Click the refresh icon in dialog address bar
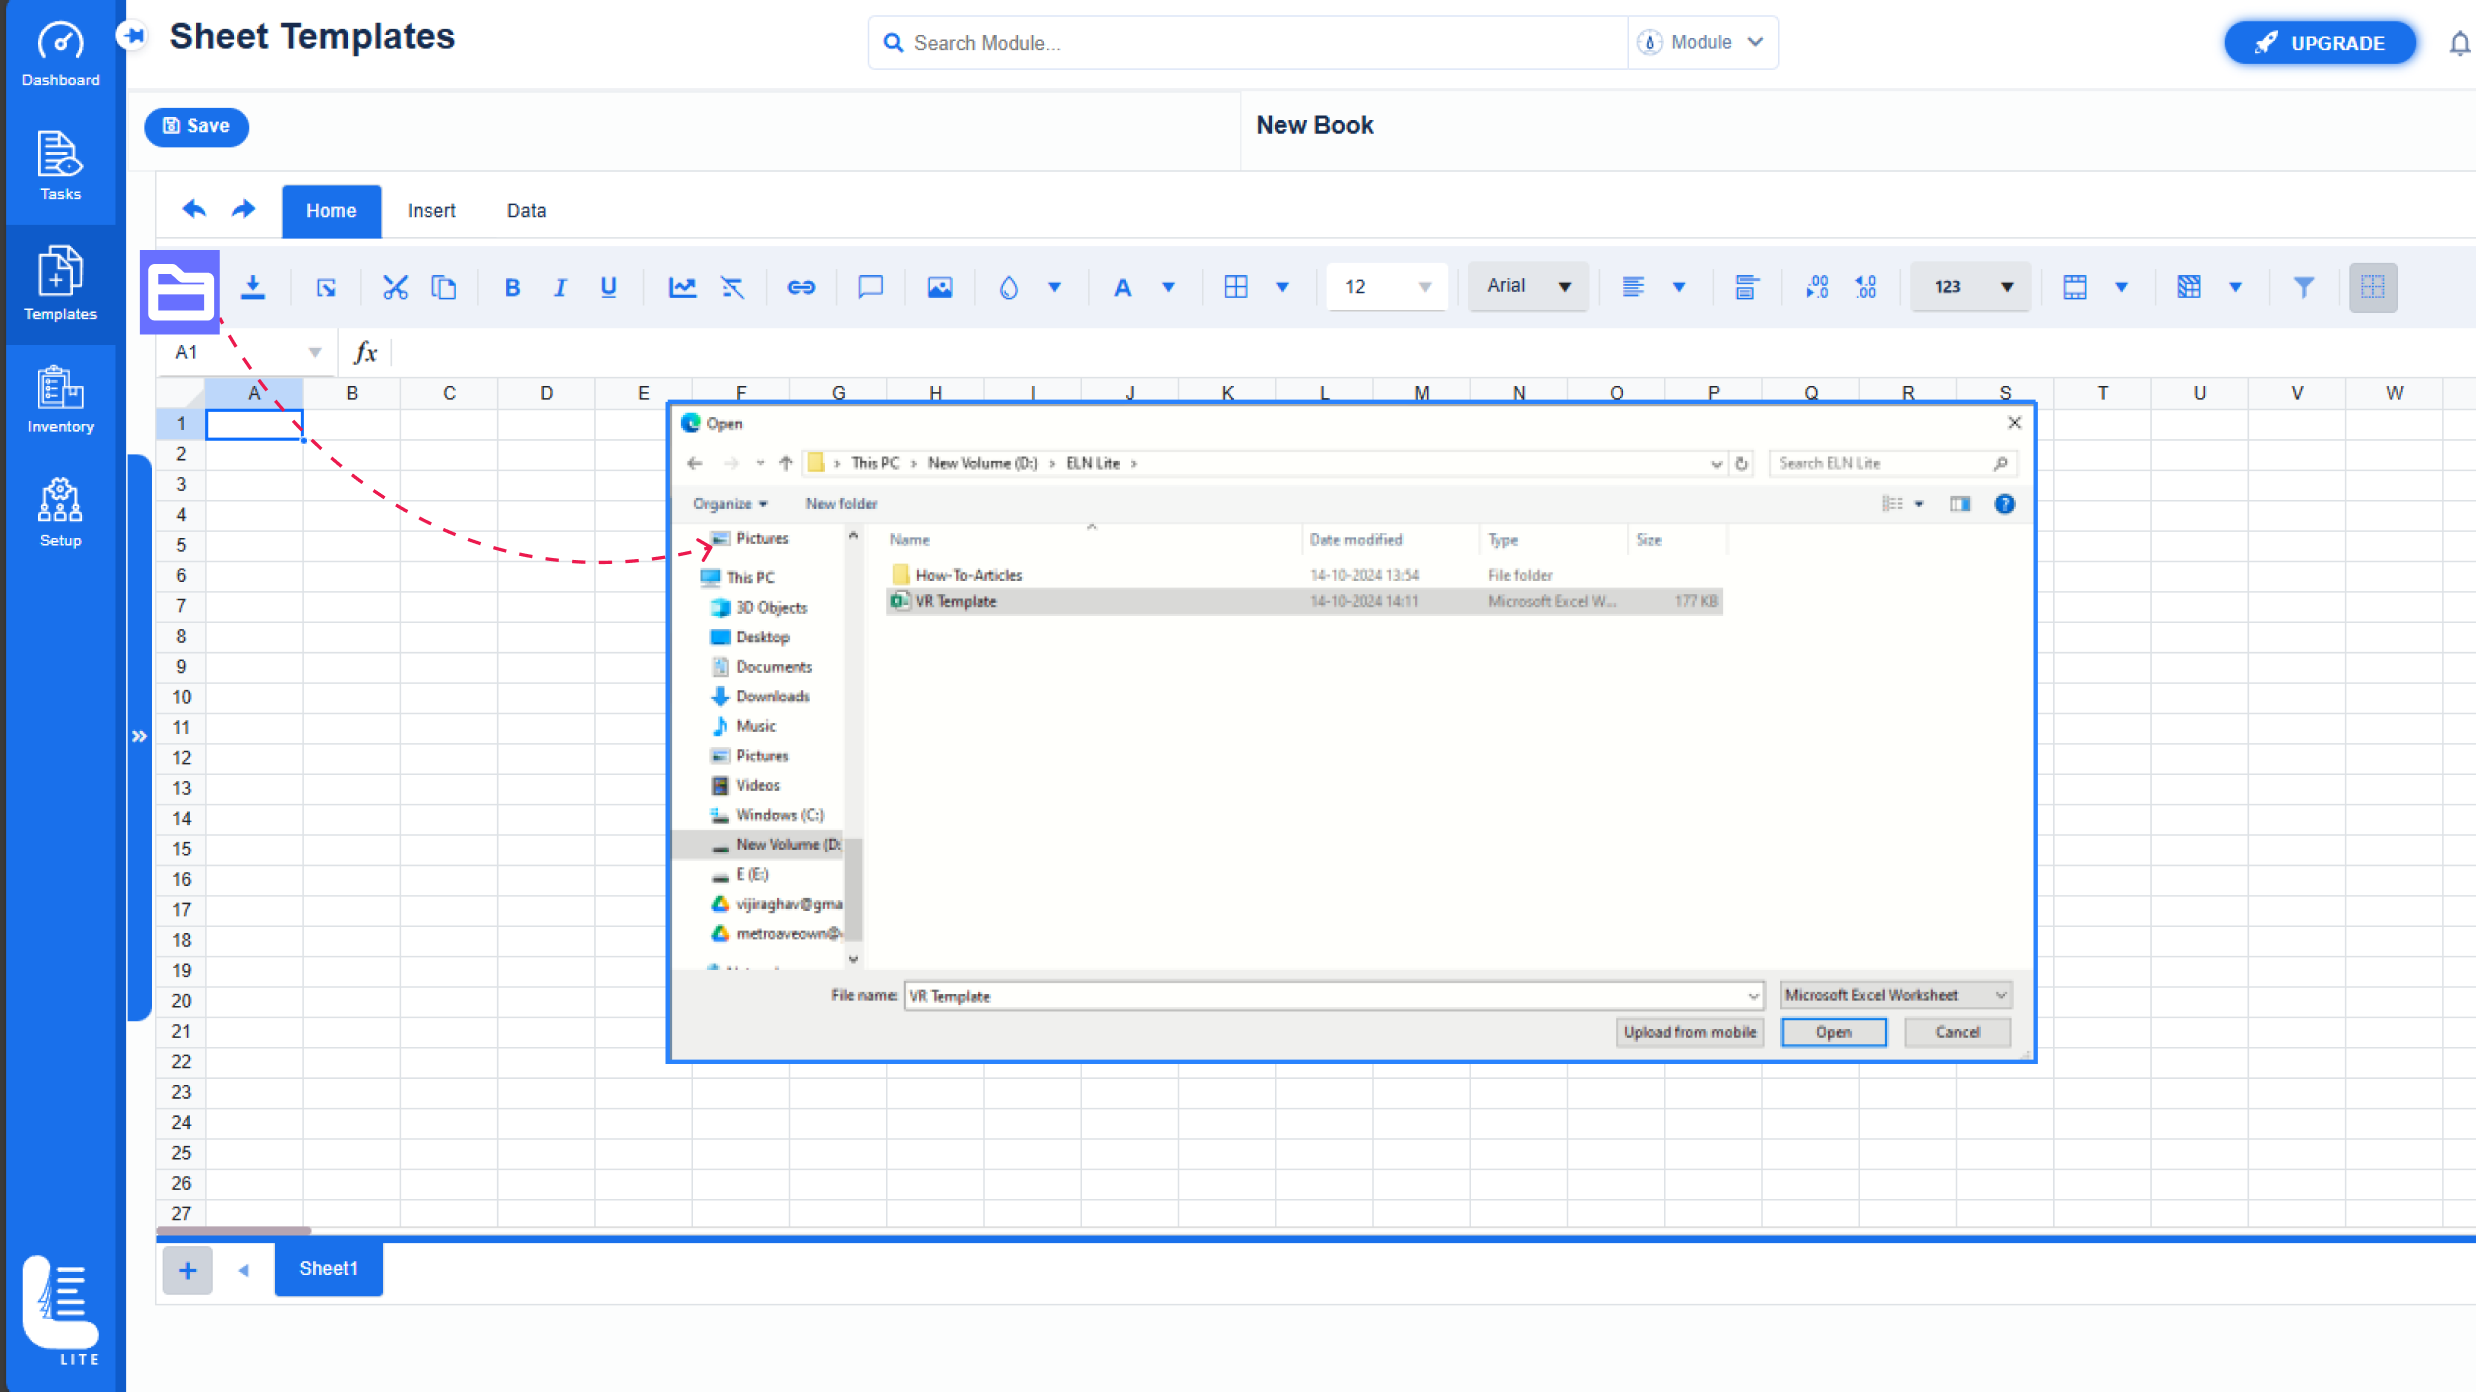 coord(1741,464)
